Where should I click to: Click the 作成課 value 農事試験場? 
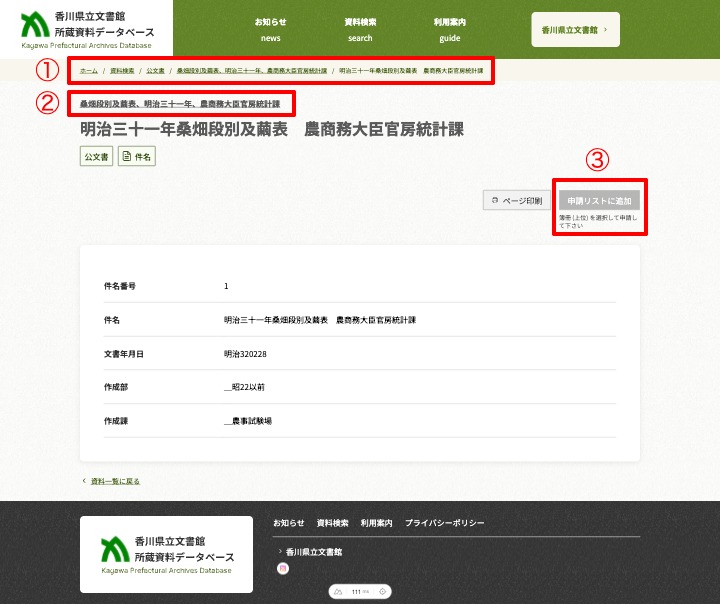pos(248,421)
